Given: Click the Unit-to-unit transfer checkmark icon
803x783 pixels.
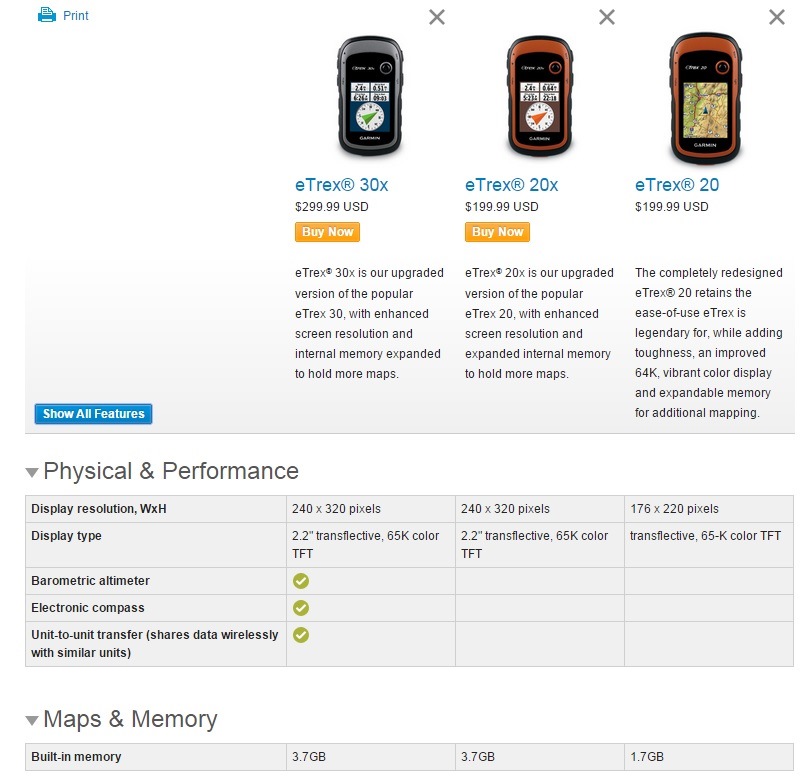Looking at the screenshot, I should point(301,635).
